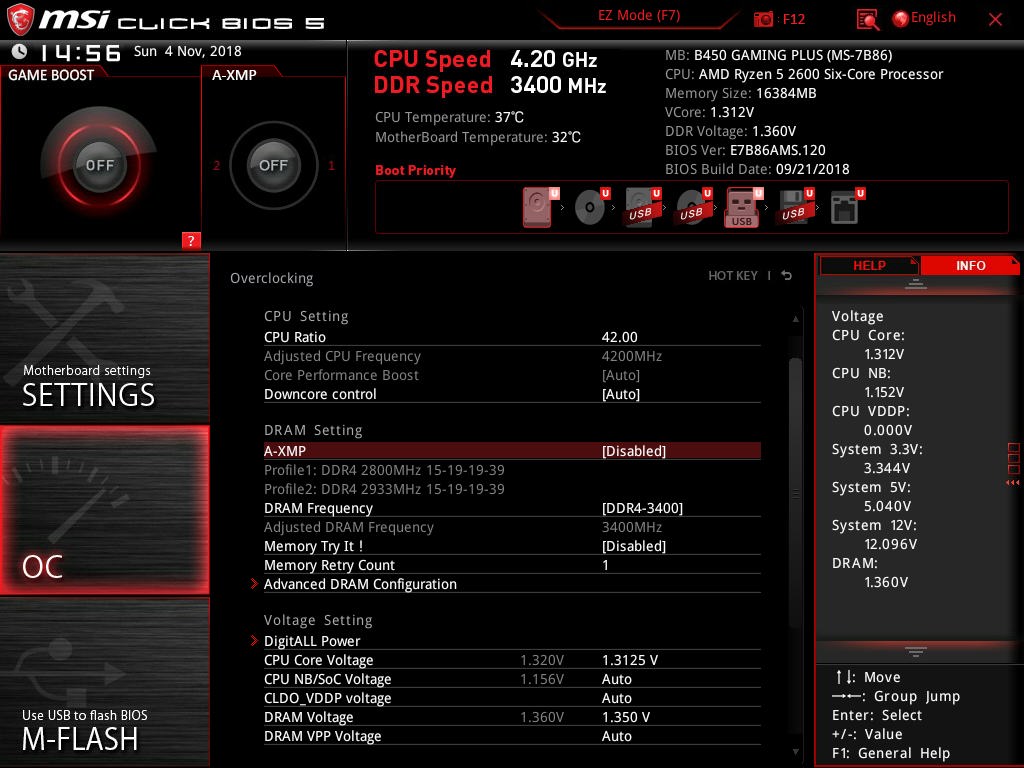Click the back arrow next to HOT KEY
1024x768 pixels.
point(786,276)
